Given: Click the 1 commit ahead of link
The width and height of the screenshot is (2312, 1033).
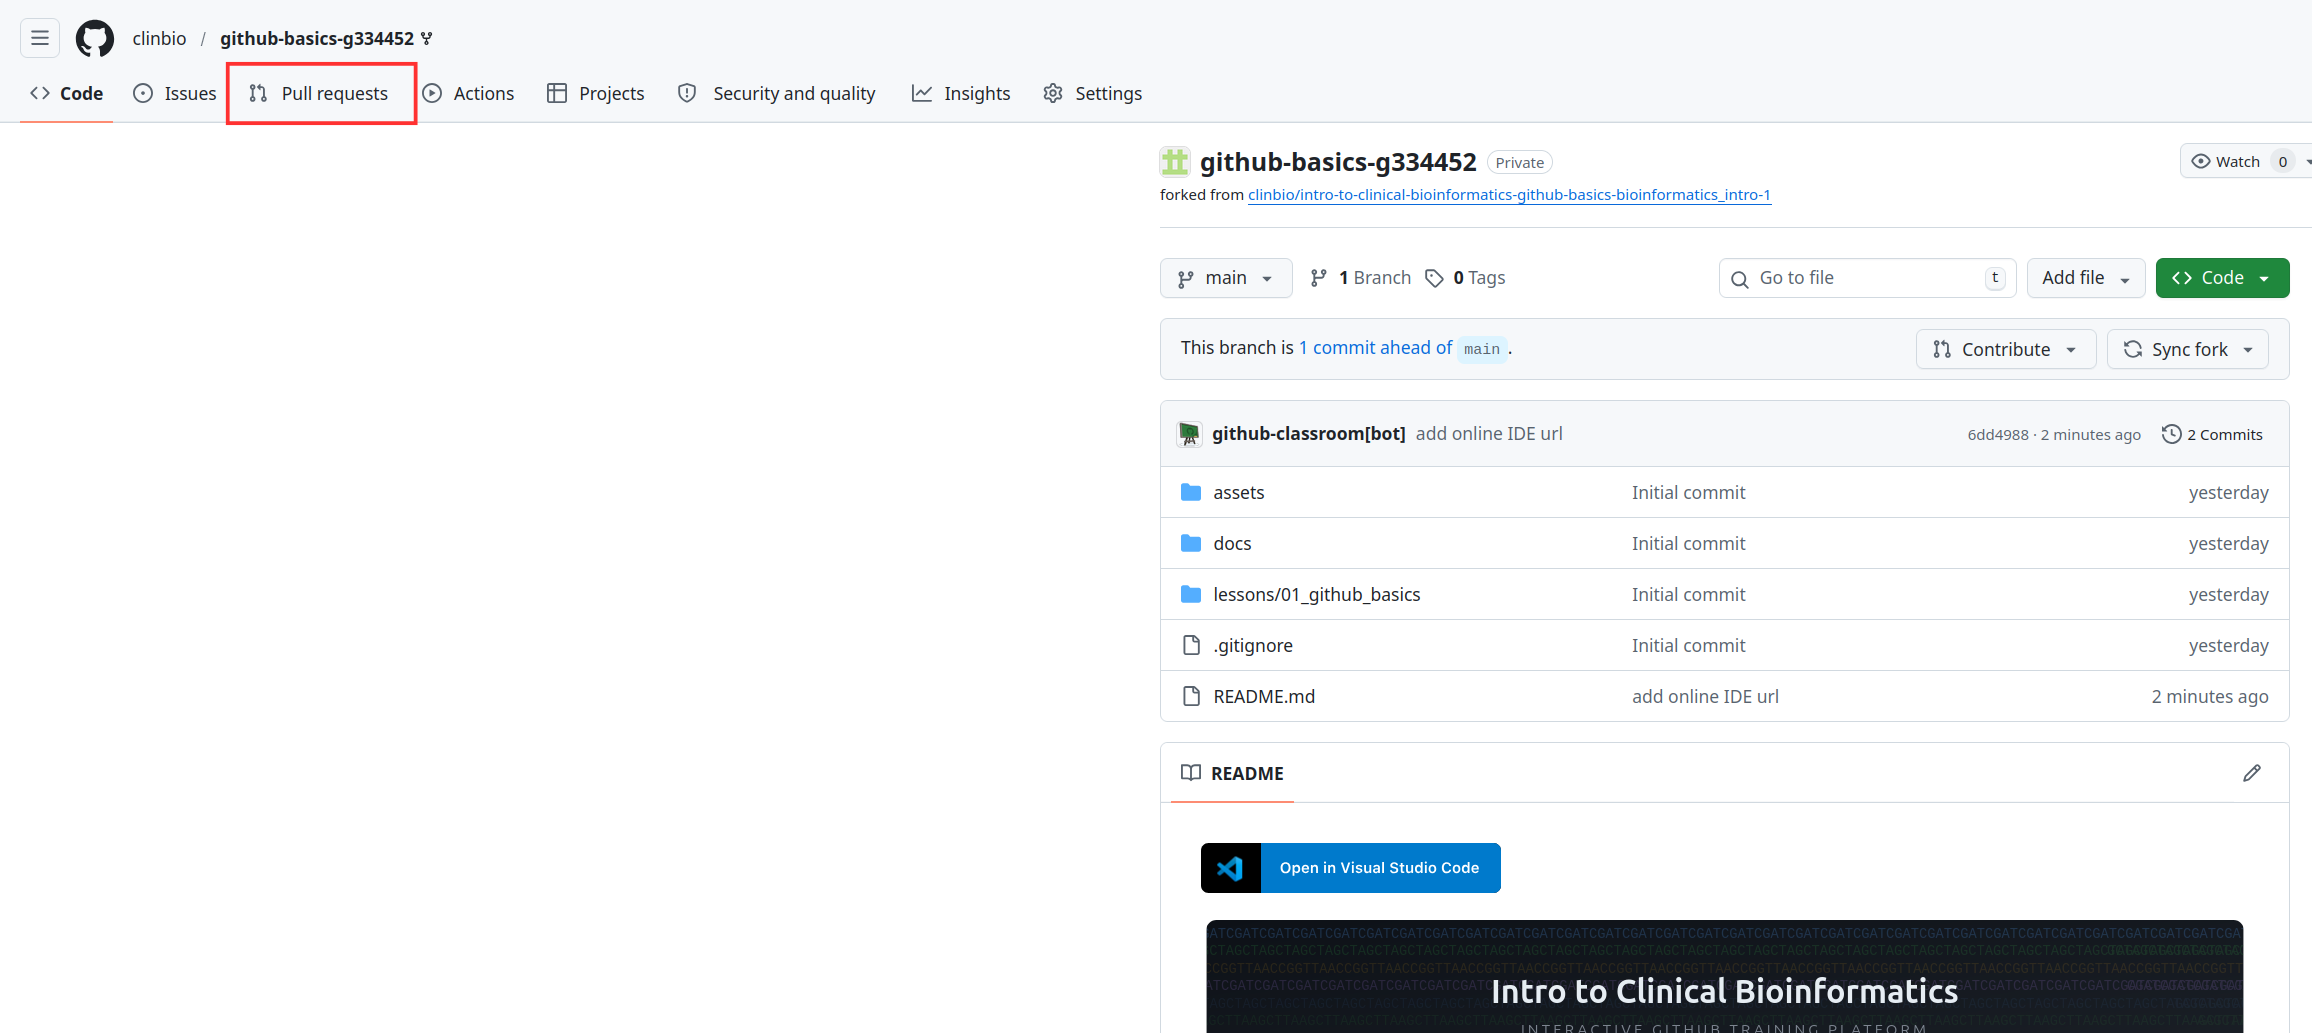Looking at the screenshot, I should coord(1375,347).
